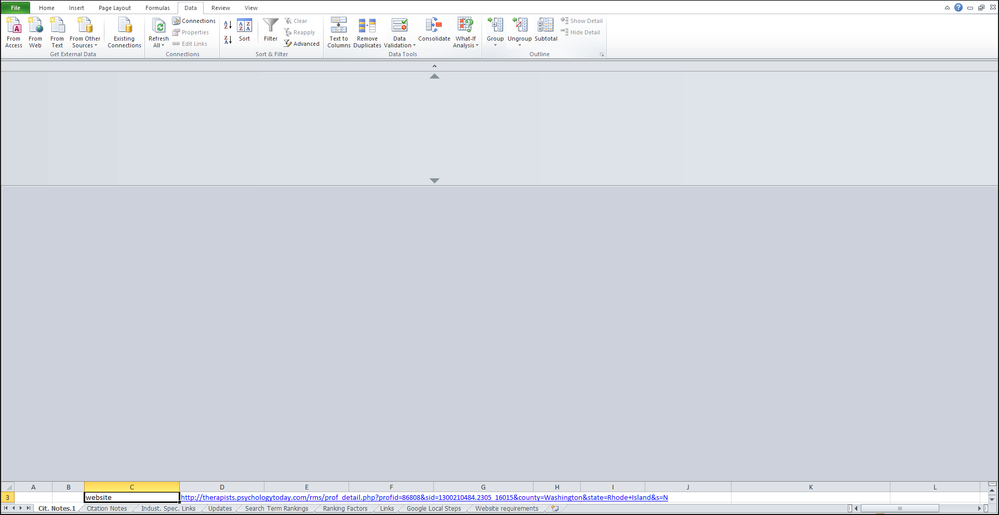
Task: Open the Sort dialog
Action: coord(245,31)
